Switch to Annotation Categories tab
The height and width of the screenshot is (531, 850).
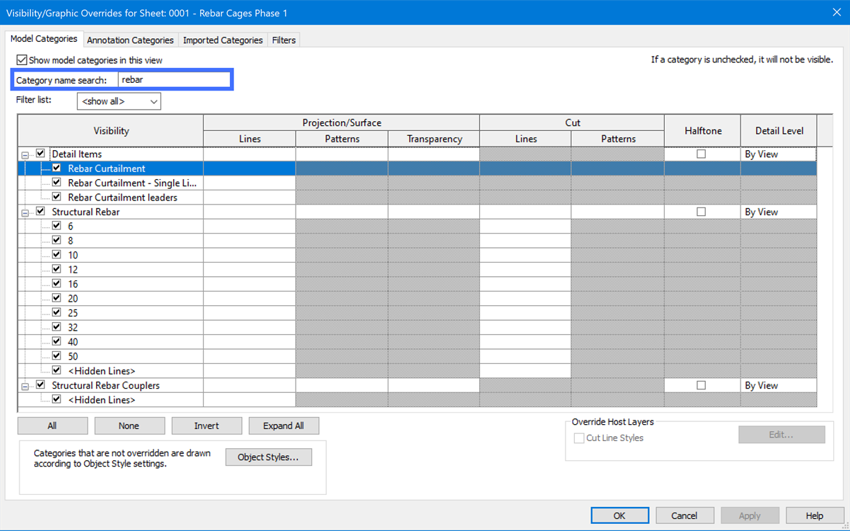[x=130, y=40]
